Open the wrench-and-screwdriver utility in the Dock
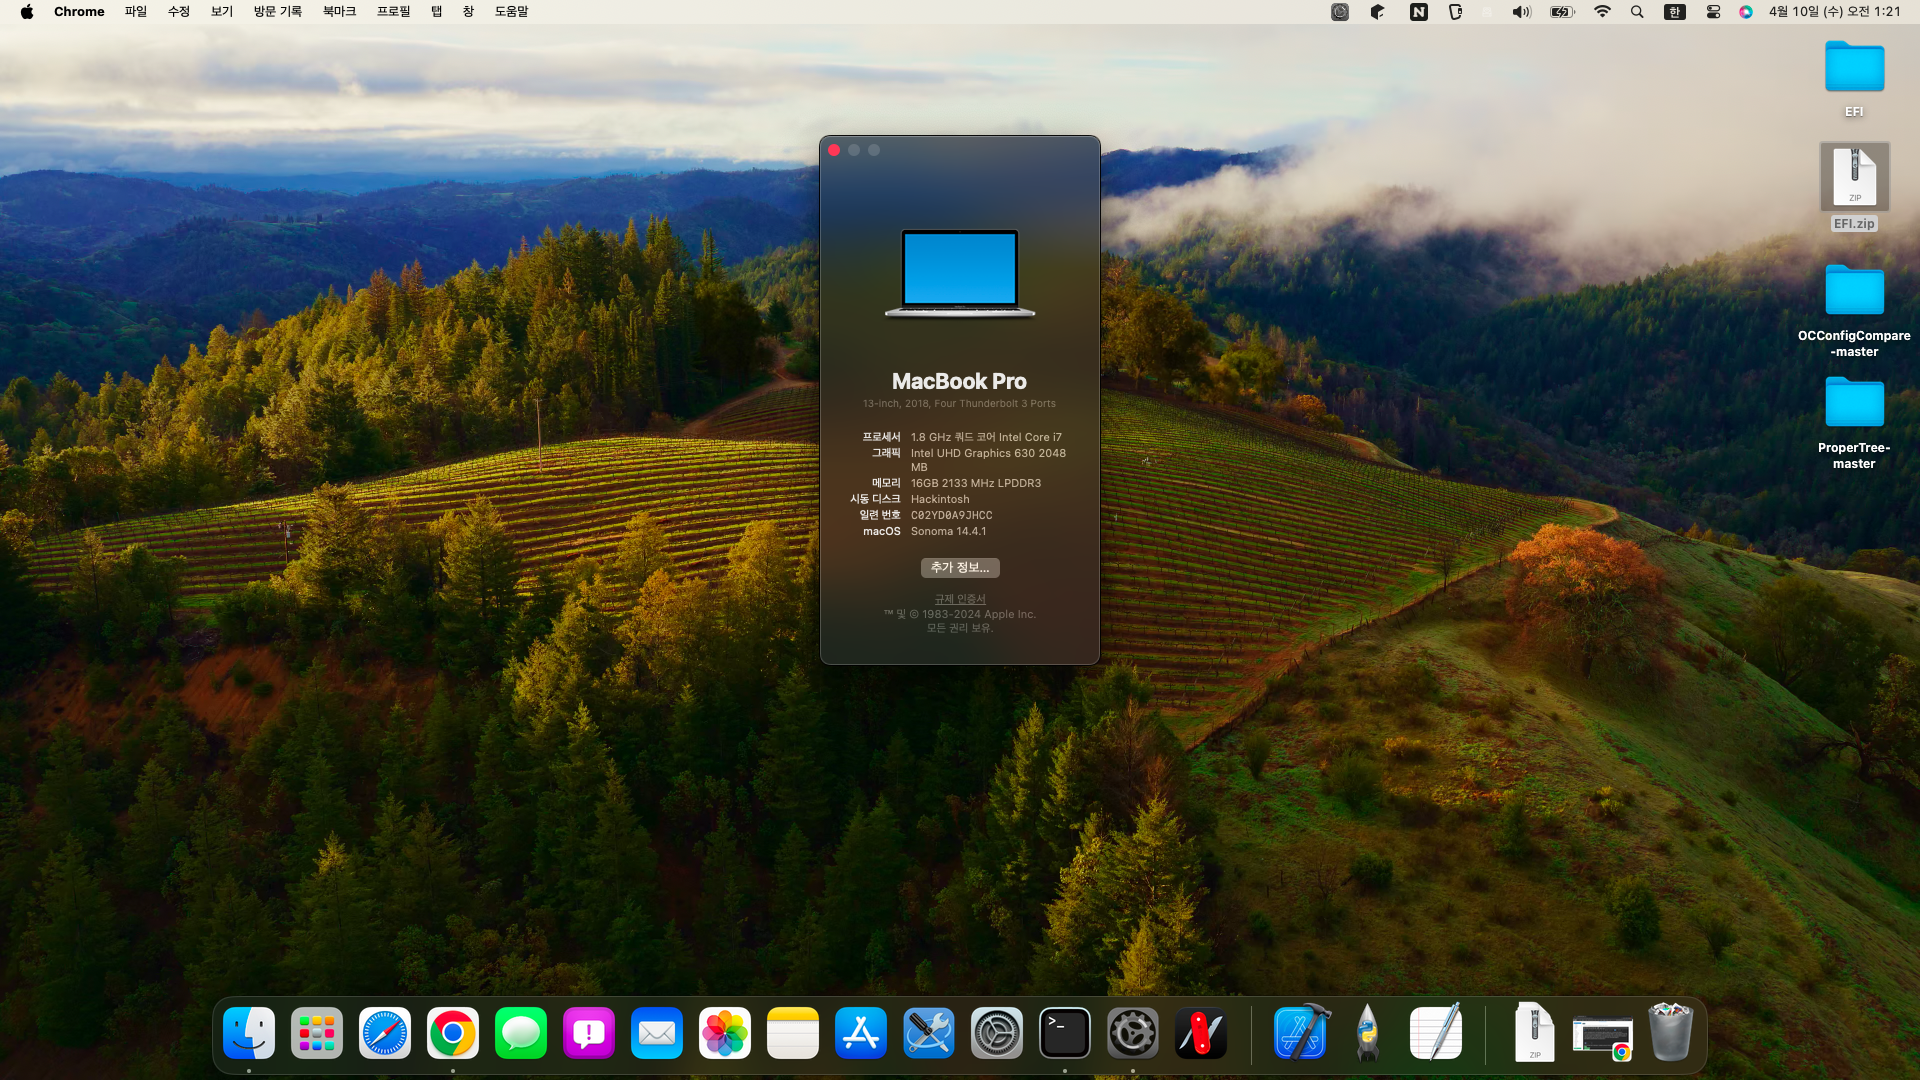 [x=929, y=1033]
